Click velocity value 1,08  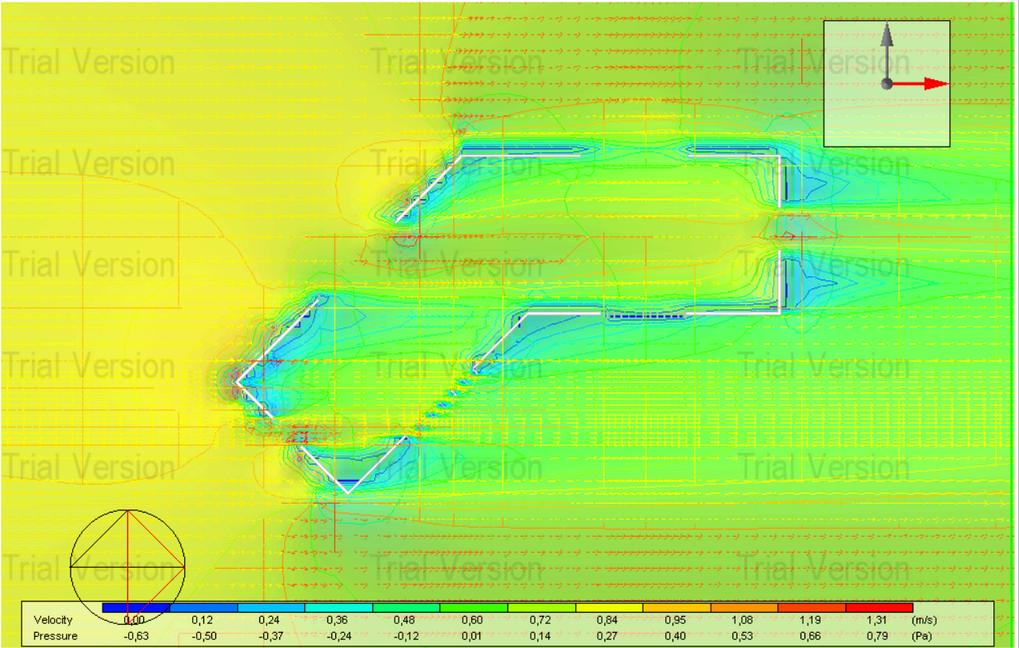pos(742,621)
